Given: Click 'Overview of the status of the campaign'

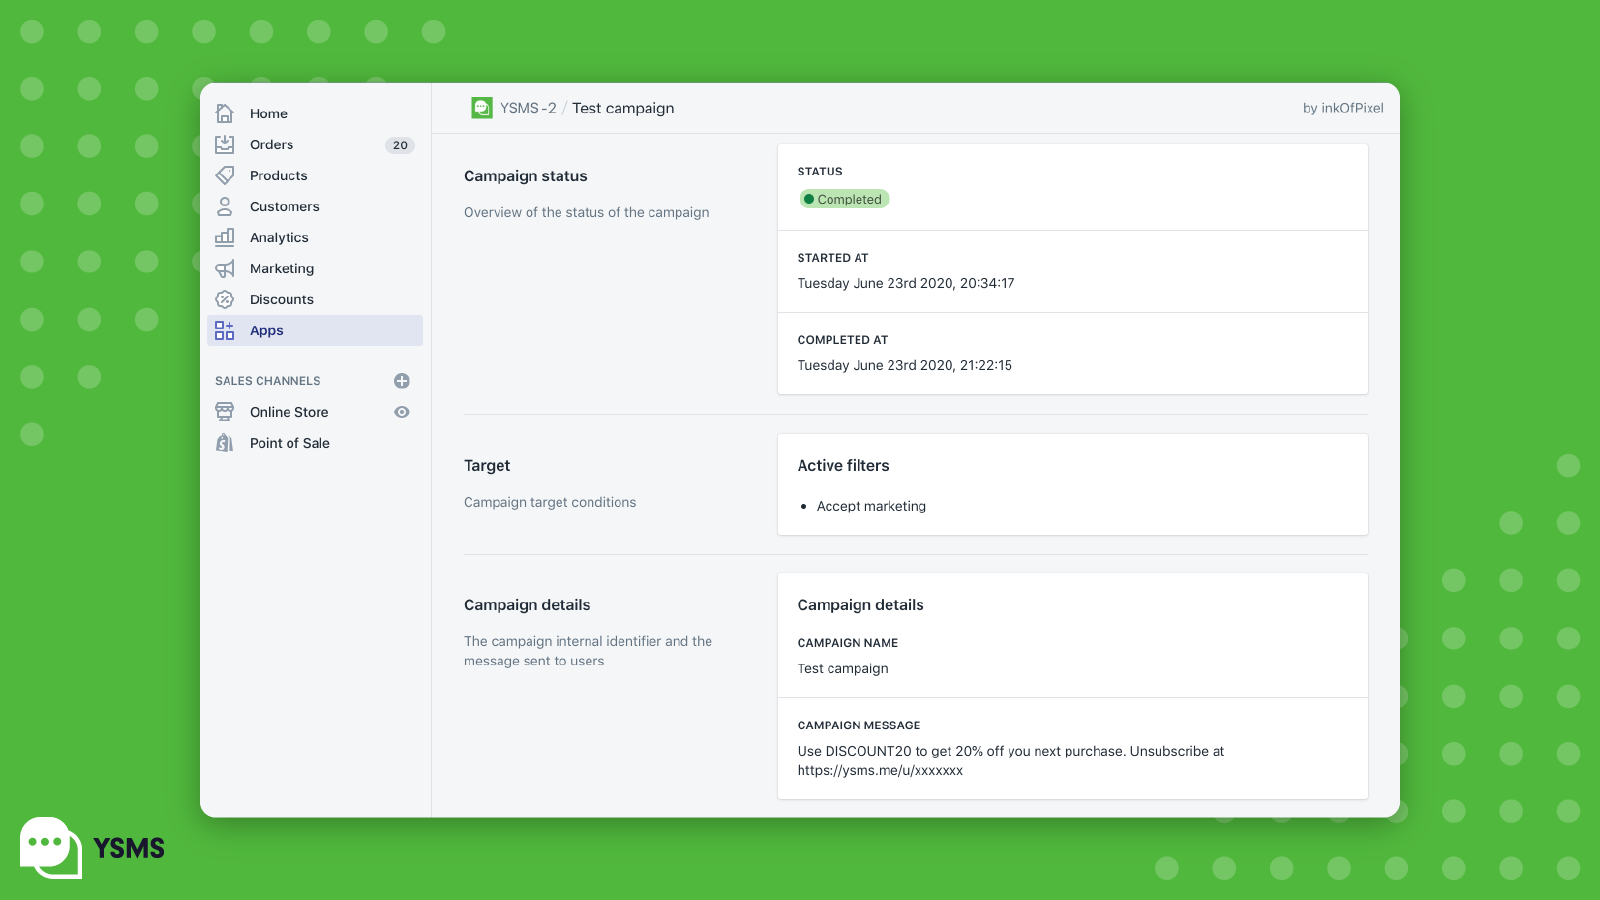Looking at the screenshot, I should (587, 212).
